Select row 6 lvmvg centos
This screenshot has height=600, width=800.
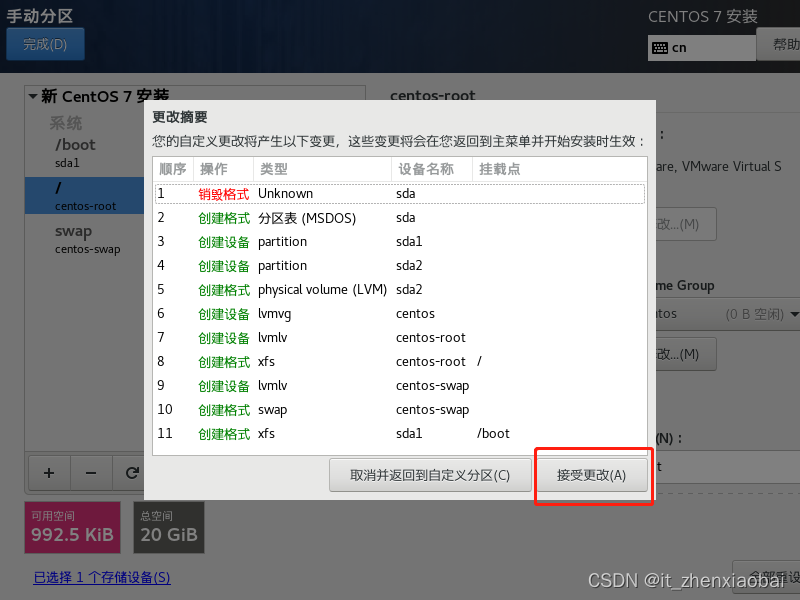coord(400,314)
